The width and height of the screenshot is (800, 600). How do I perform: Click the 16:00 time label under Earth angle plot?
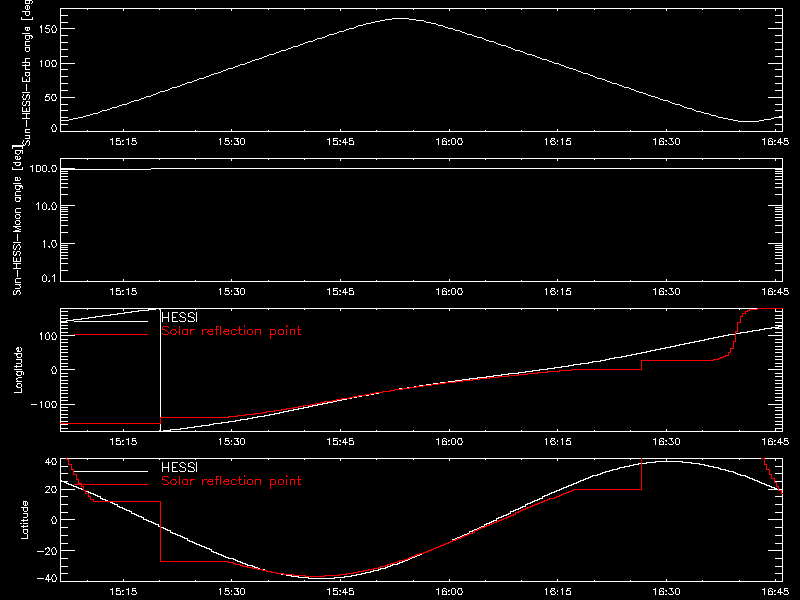449,142
